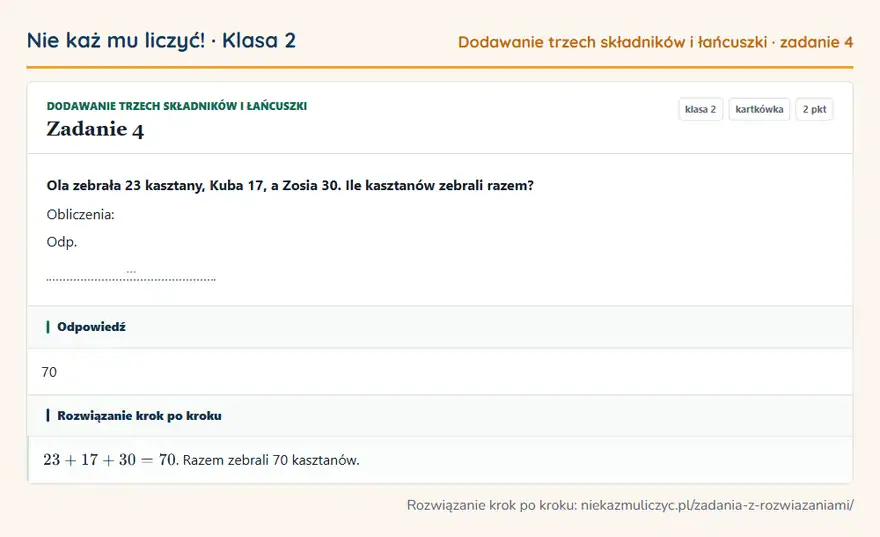Click the 'klasa 2' tag

[700, 109]
